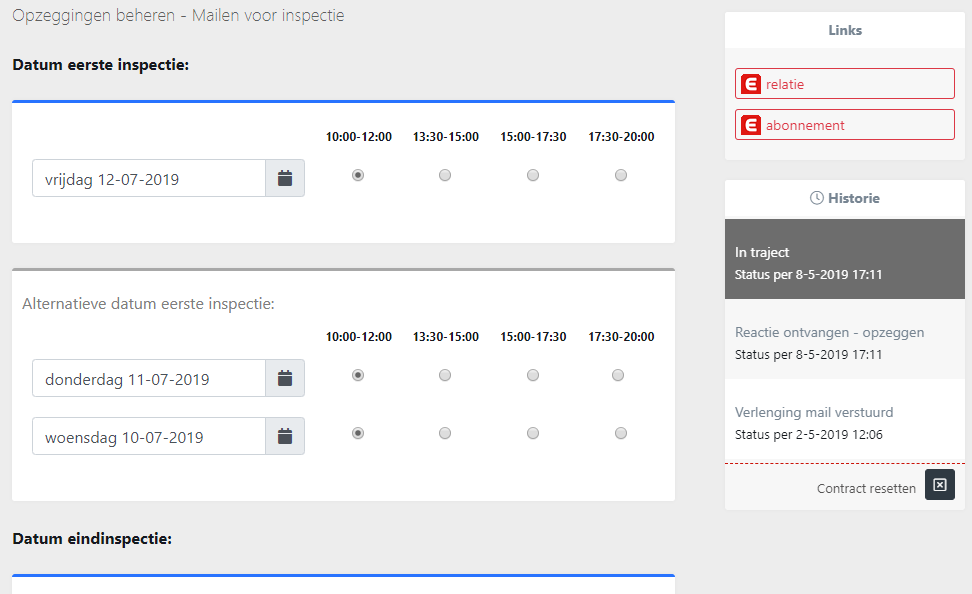The image size is (972, 594).
Task: Select Reactie ontvangen - opzeggen history entry
Action: [845, 339]
